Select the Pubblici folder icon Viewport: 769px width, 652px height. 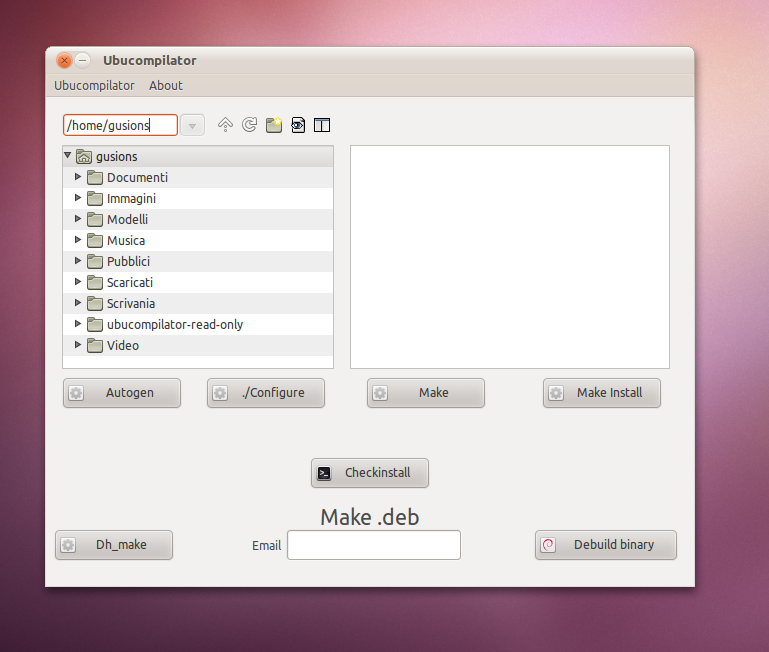95,261
